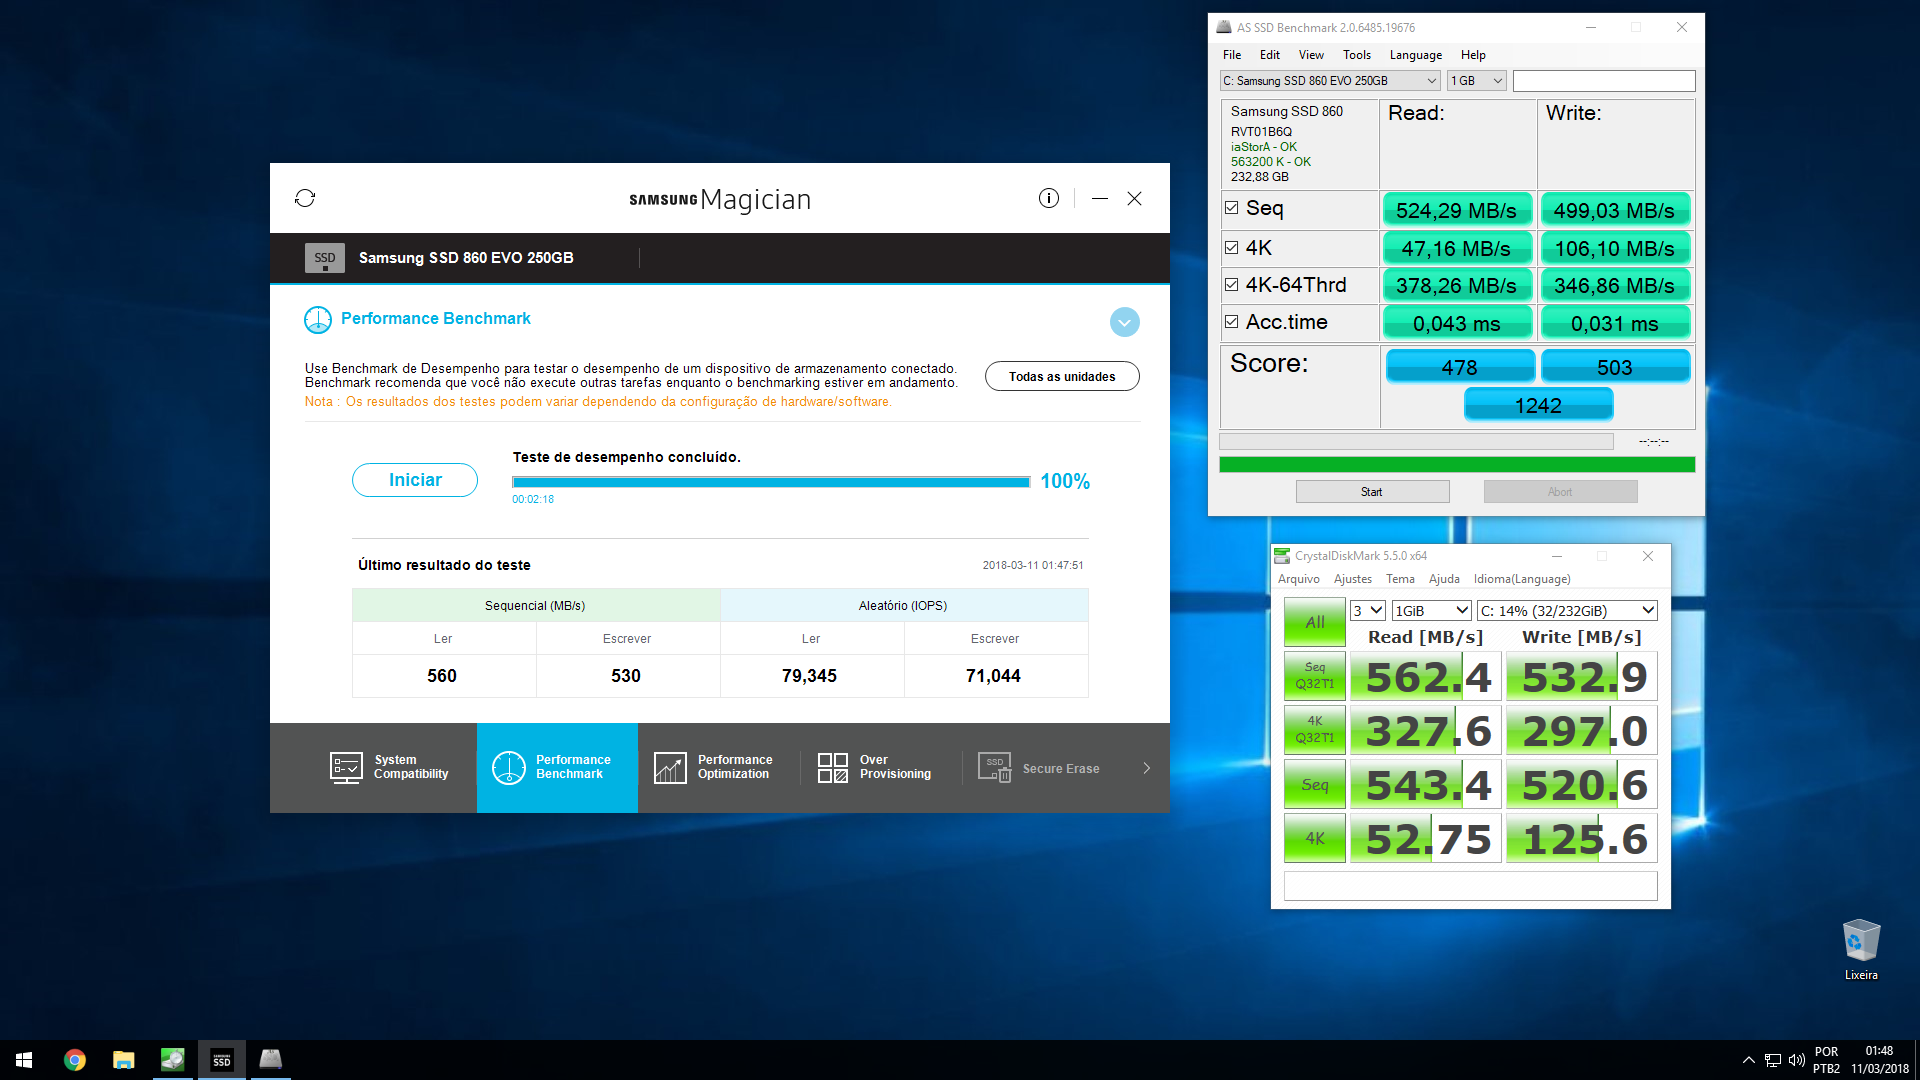Open the Idioma(Language) menu in CrystalDiskMark

pos(1522,579)
